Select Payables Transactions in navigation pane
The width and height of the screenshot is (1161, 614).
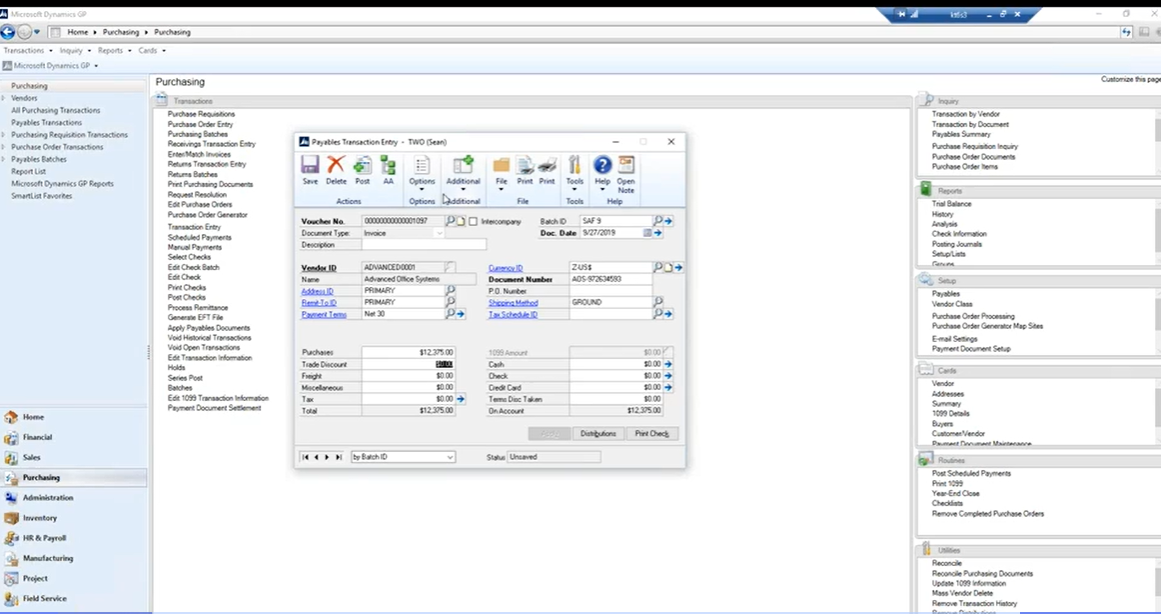(x=47, y=122)
